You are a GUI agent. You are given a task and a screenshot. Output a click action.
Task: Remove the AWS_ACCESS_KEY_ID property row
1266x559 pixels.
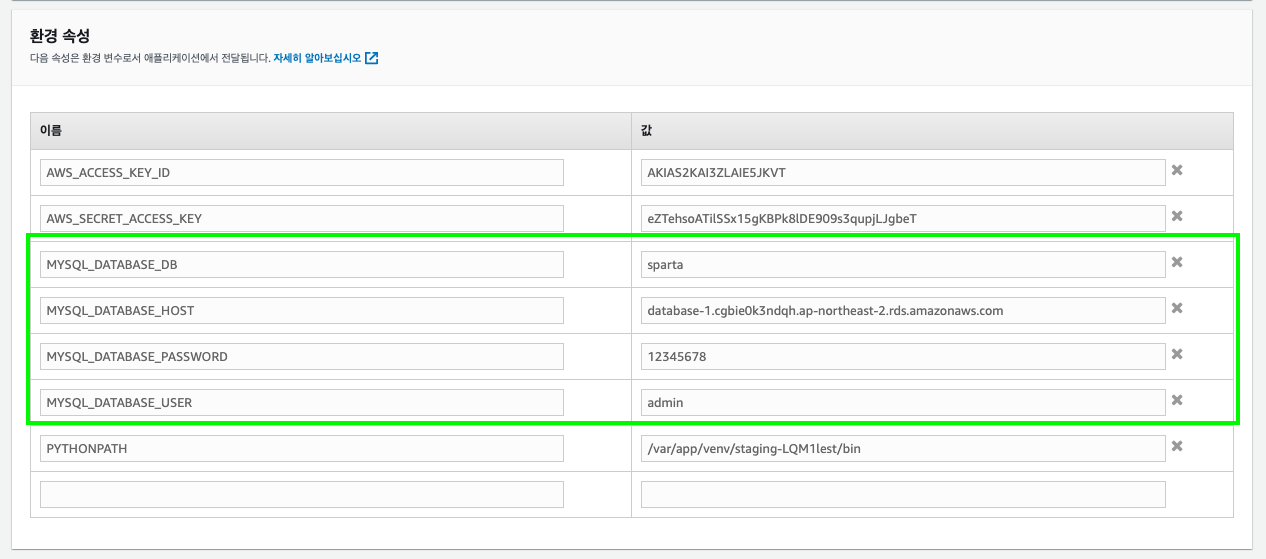point(1177,170)
